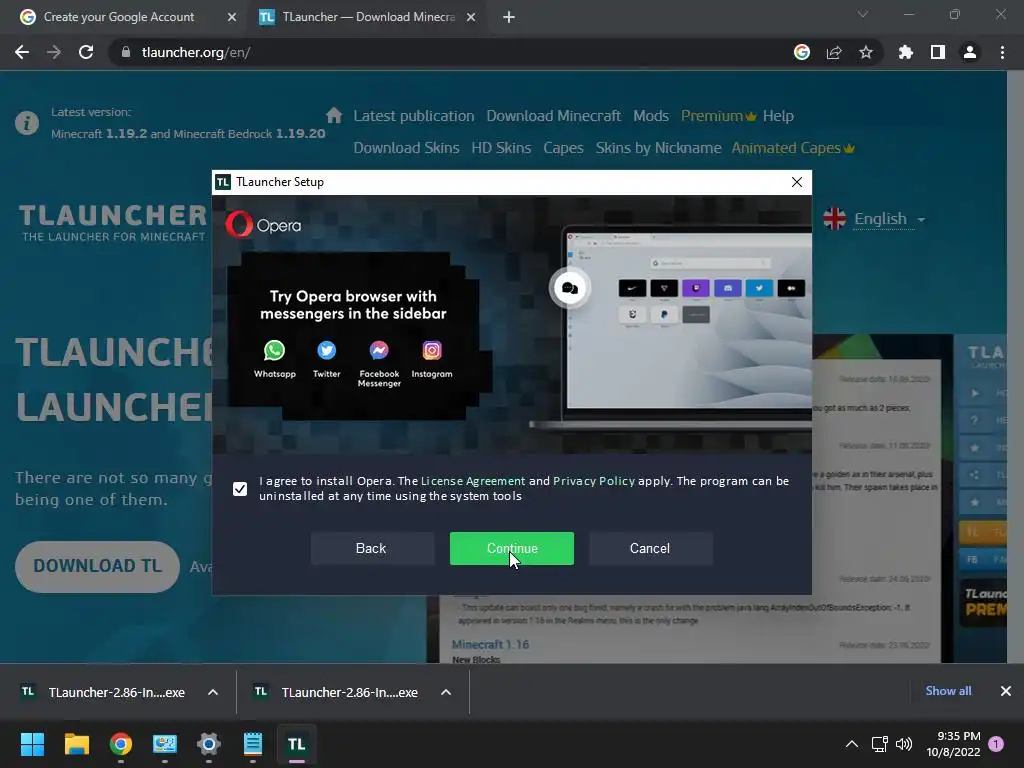Screen dimensions: 1024x768
Task: Click the info icon beside Latest version
Action: [27, 123]
